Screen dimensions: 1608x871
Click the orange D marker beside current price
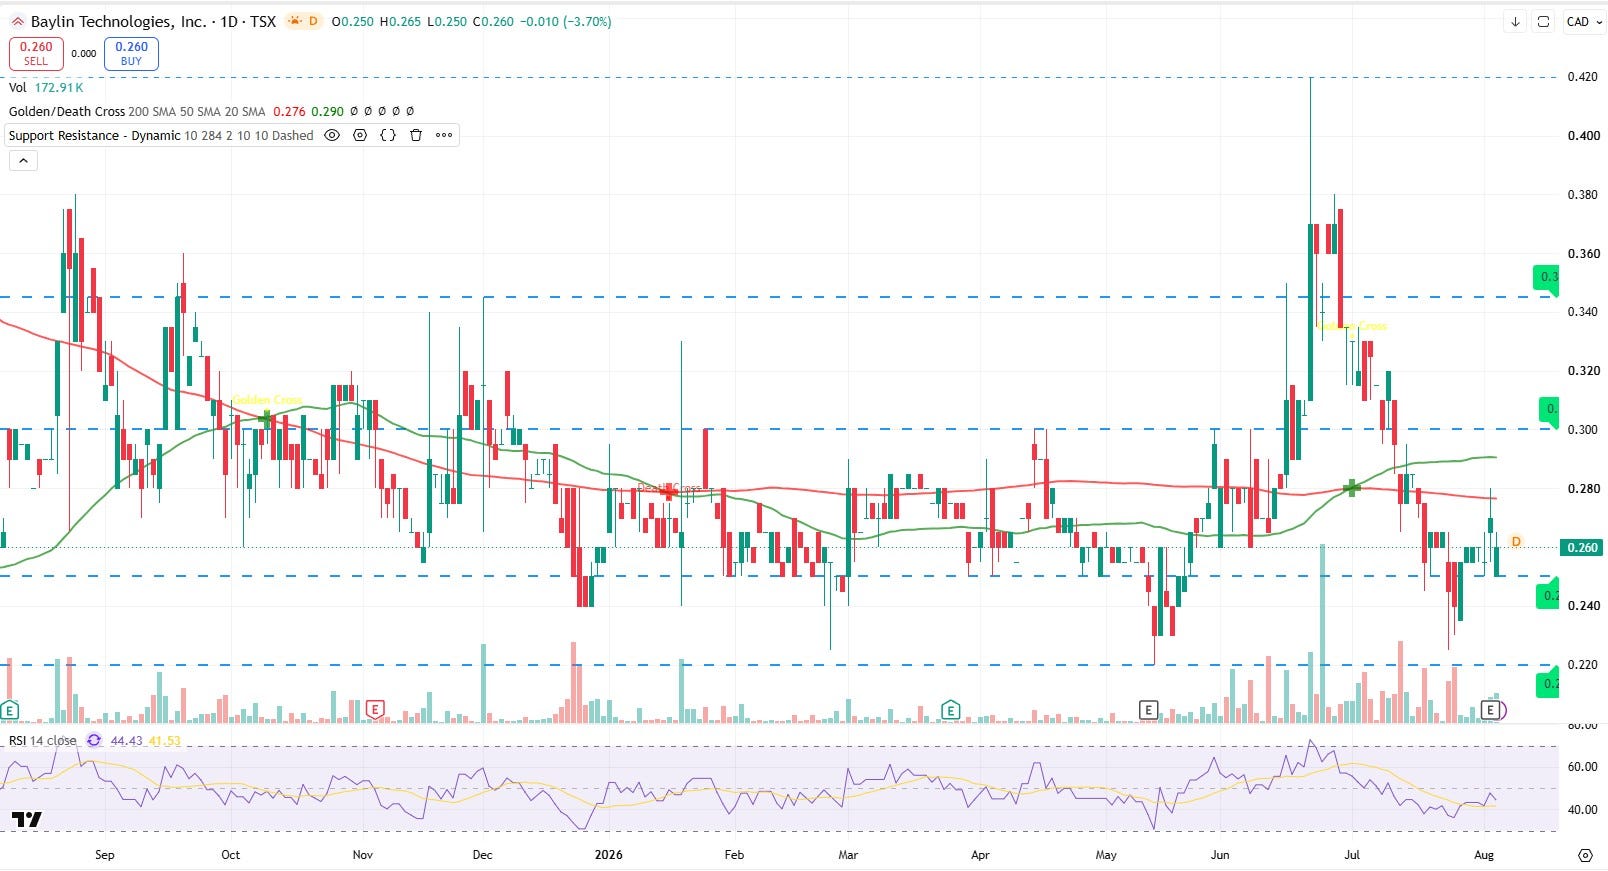(x=1516, y=542)
